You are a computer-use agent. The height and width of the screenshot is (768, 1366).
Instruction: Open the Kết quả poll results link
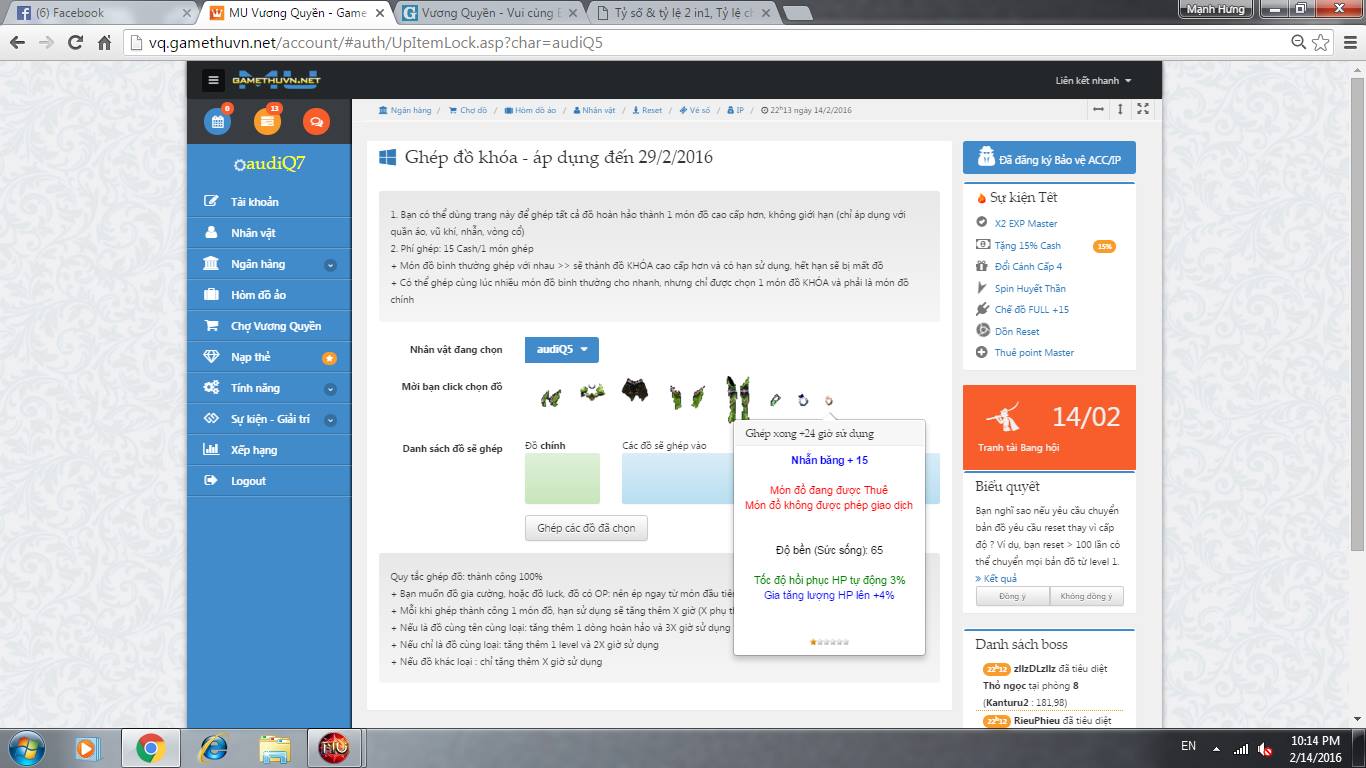coord(996,578)
